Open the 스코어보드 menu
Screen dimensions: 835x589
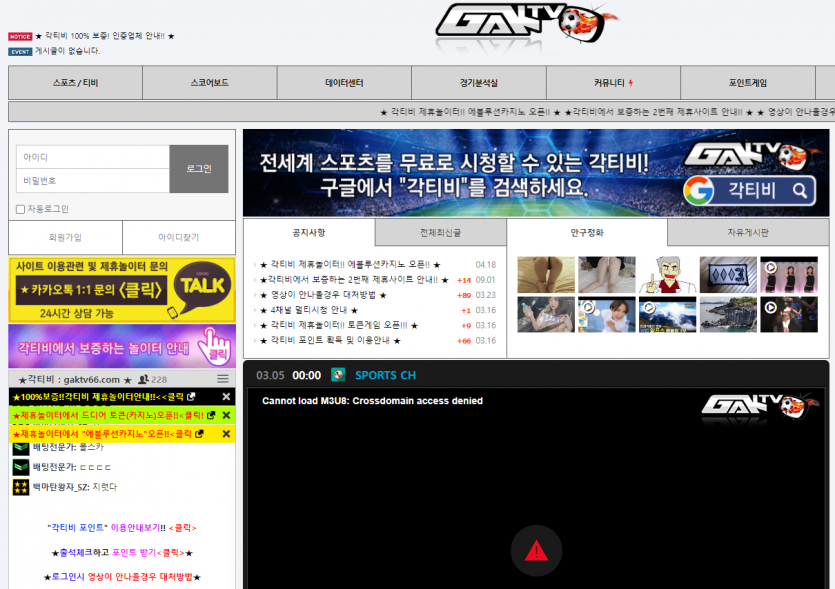[210, 83]
